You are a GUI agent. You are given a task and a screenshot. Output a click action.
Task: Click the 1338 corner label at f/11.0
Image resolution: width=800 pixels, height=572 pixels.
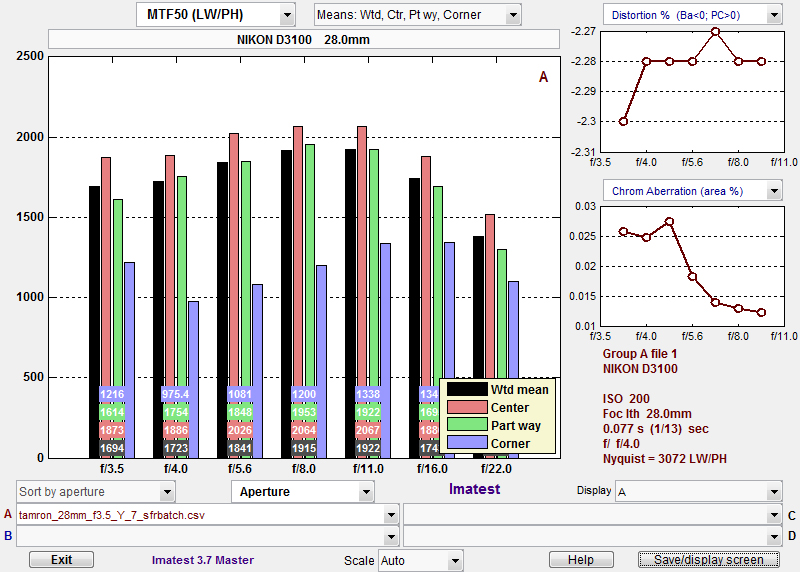click(368, 394)
